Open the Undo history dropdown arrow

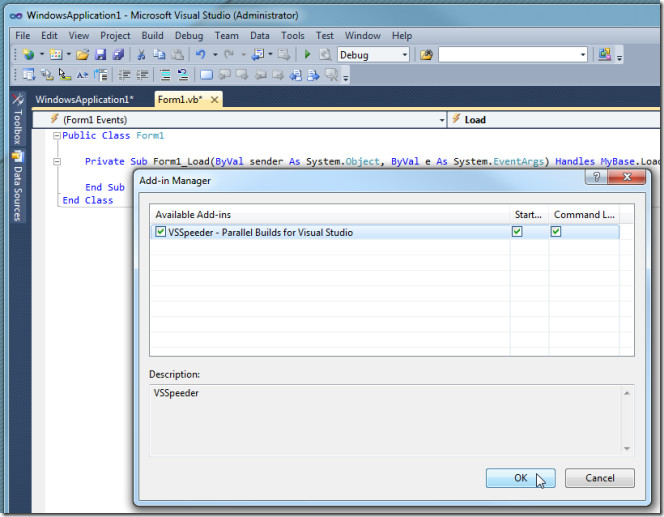click(x=215, y=54)
